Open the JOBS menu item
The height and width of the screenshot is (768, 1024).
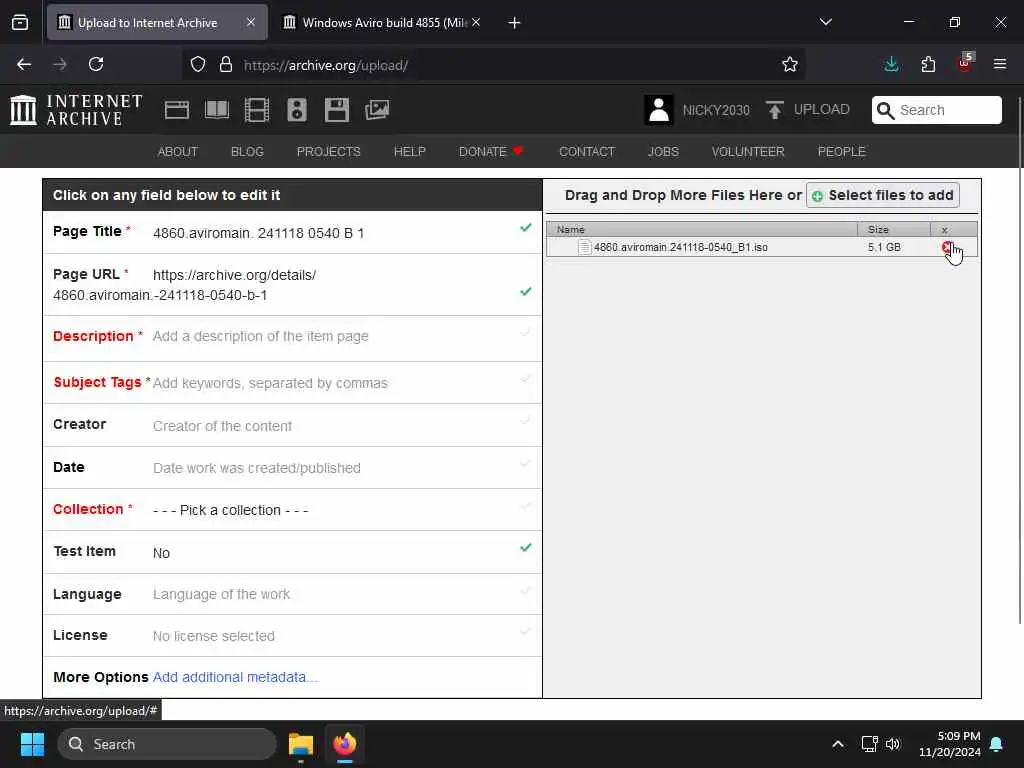pyautogui.click(x=664, y=152)
